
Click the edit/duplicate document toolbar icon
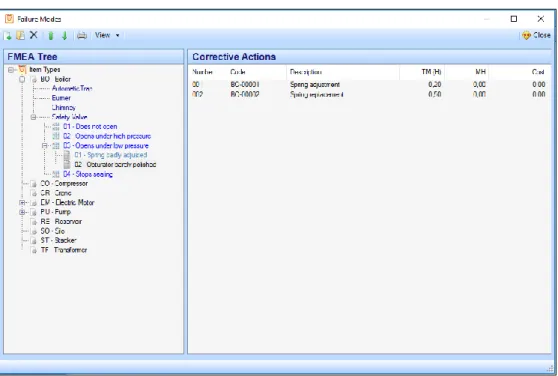[21, 35]
